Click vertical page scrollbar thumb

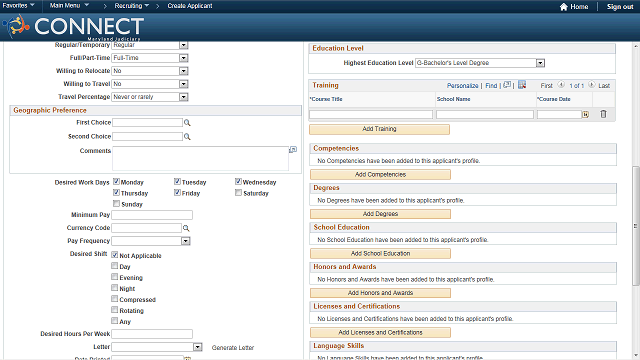pyautogui.click(x=636, y=226)
